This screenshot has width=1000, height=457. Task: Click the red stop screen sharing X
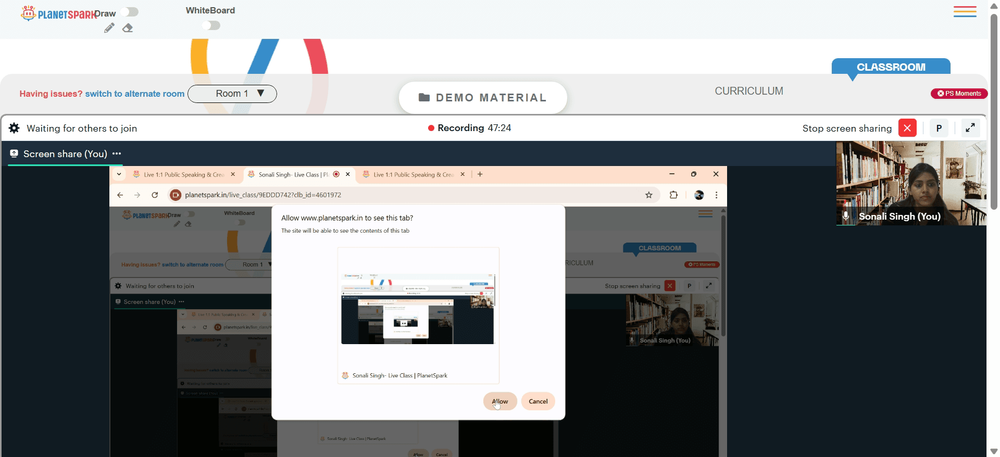pos(907,128)
